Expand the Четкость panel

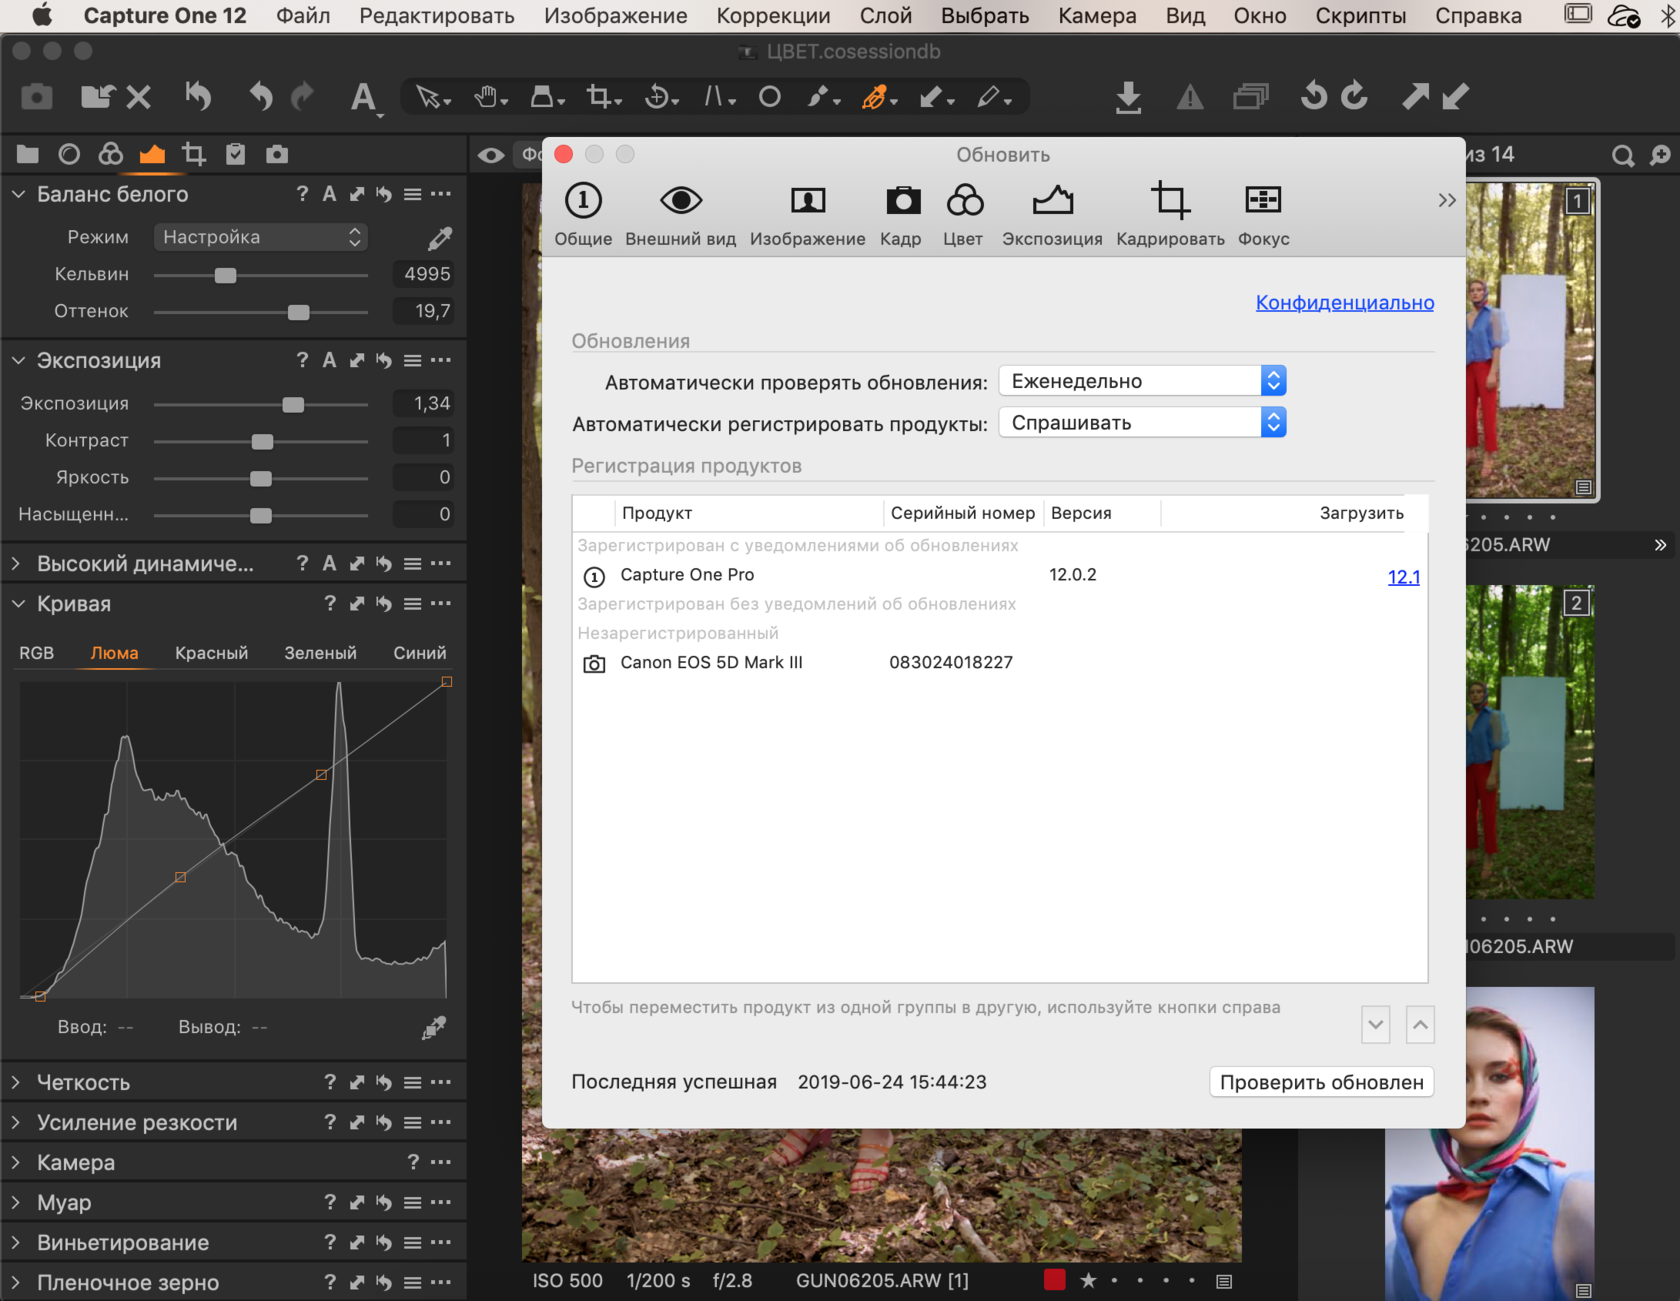(17, 1082)
